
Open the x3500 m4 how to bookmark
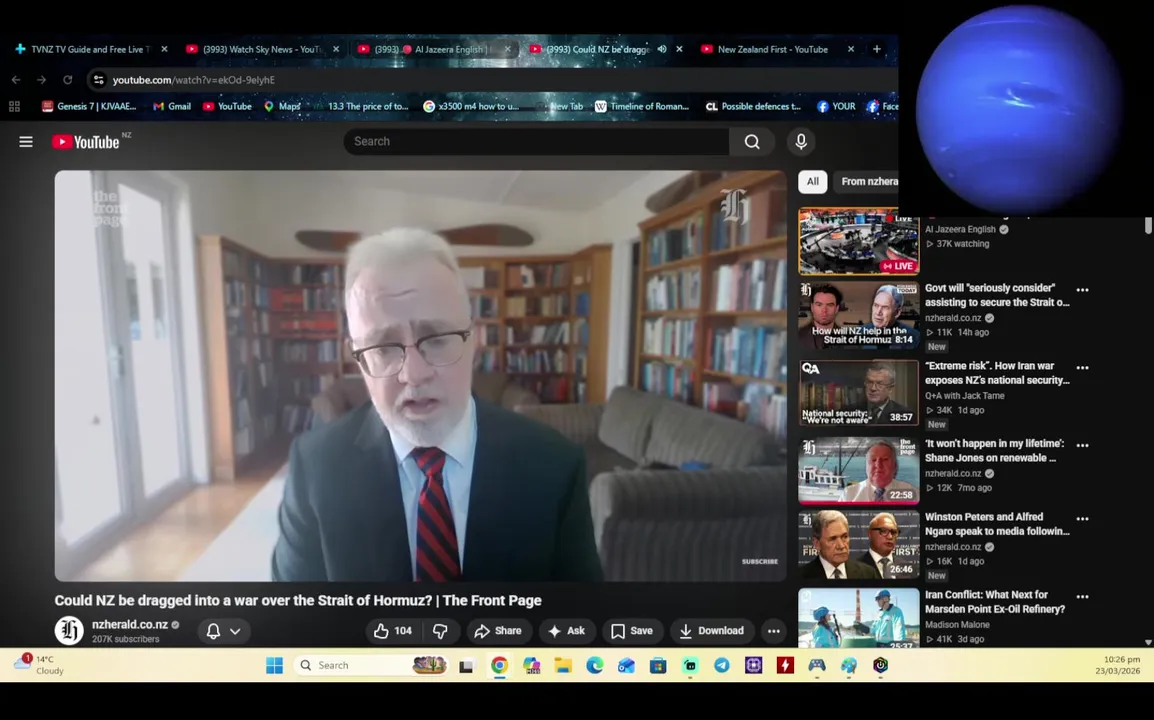click(471, 107)
